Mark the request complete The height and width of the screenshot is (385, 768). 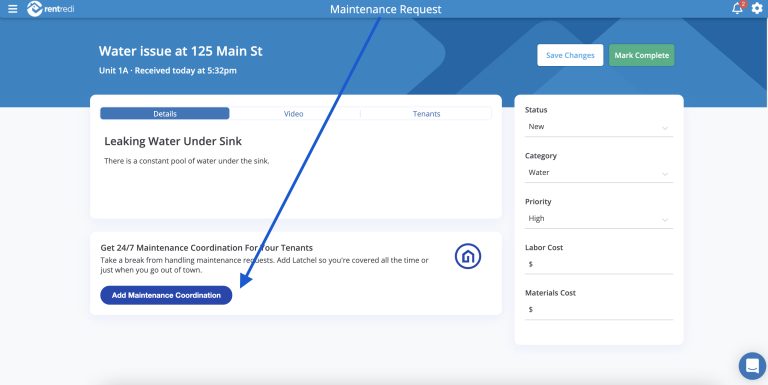pyautogui.click(x=642, y=55)
